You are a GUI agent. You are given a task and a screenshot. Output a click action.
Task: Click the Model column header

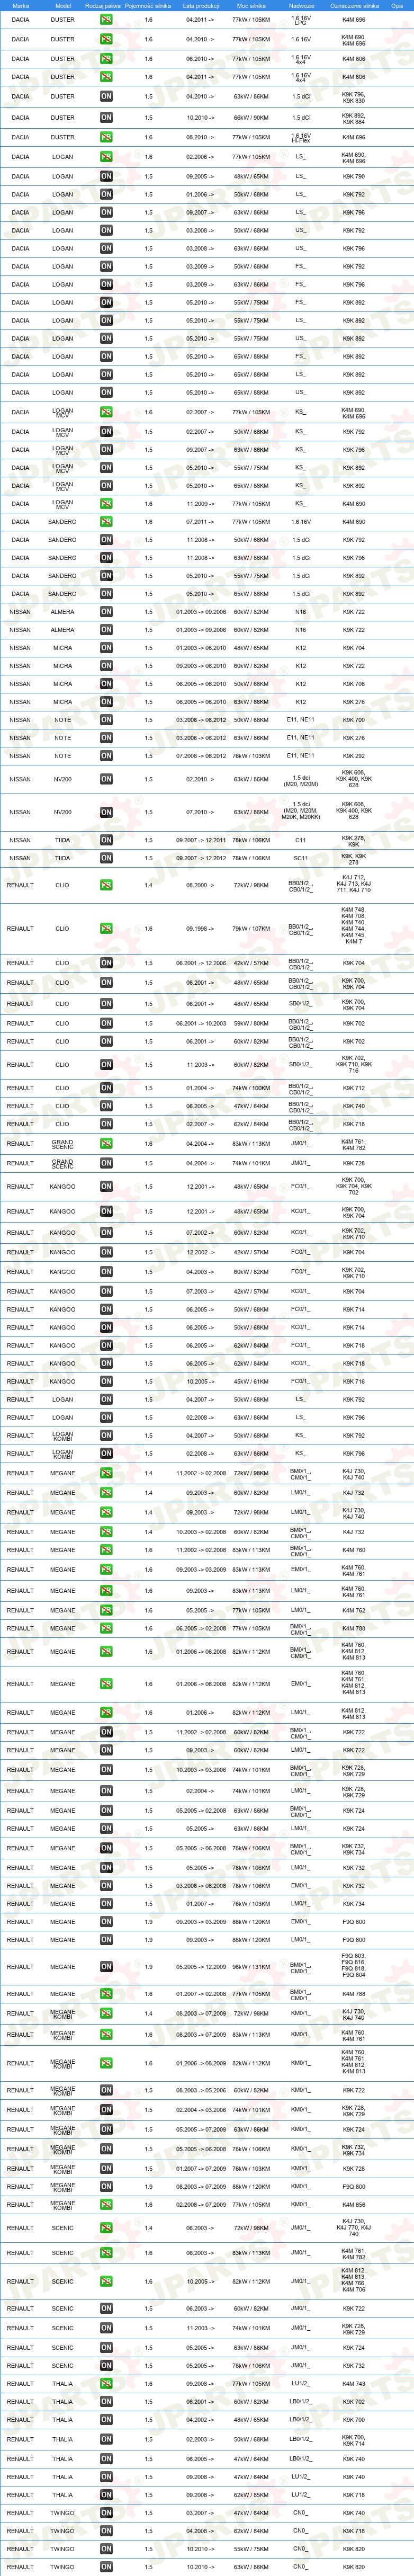(x=62, y=5)
